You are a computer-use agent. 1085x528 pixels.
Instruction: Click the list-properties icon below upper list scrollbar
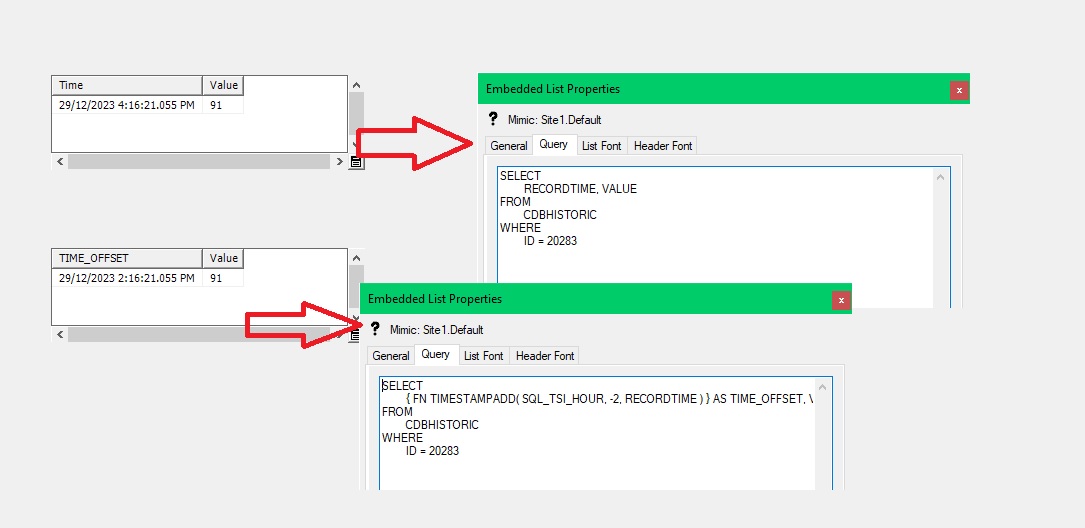(x=356, y=163)
